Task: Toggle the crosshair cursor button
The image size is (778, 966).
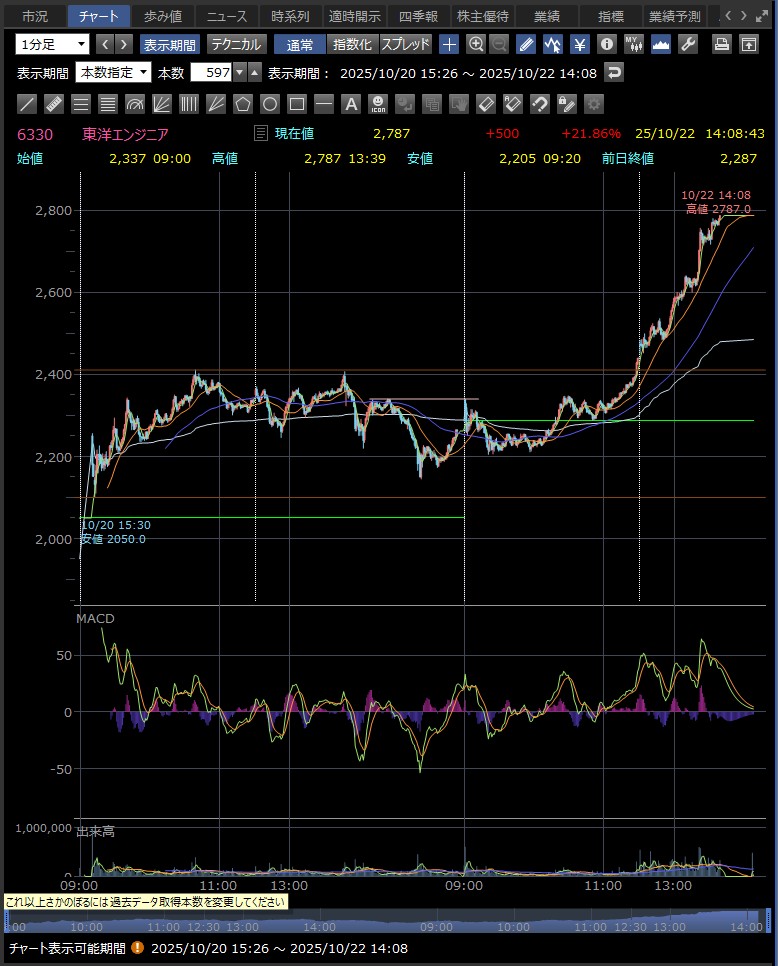Action: point(449,44)
